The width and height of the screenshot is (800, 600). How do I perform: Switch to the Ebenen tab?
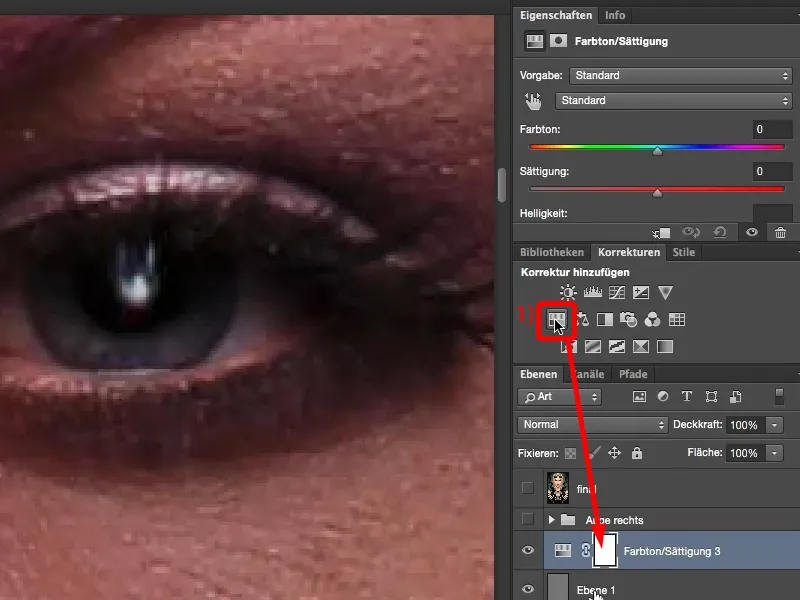(538, 374)
